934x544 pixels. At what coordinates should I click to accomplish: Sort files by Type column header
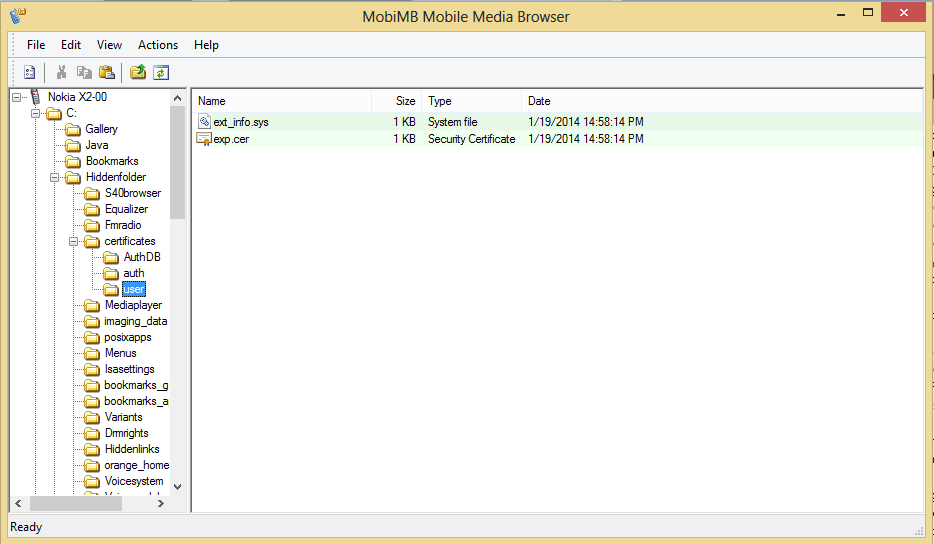coord(472,101)
